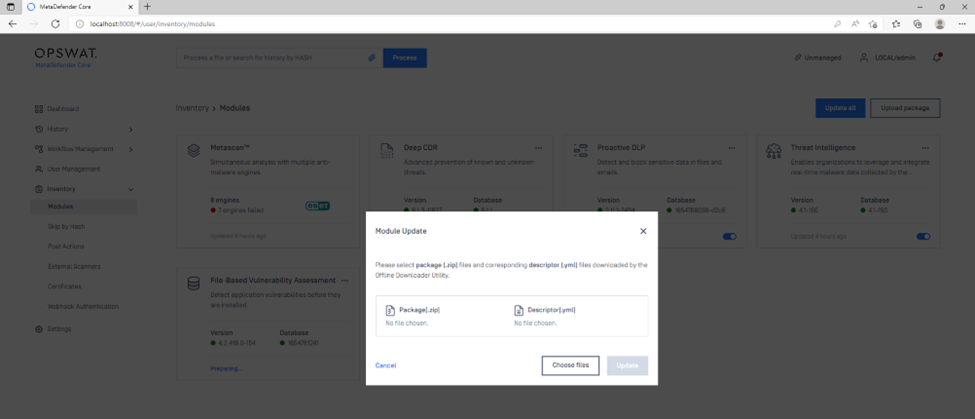Open the LOCAL/admin user menu

click(x=887, y=58)
